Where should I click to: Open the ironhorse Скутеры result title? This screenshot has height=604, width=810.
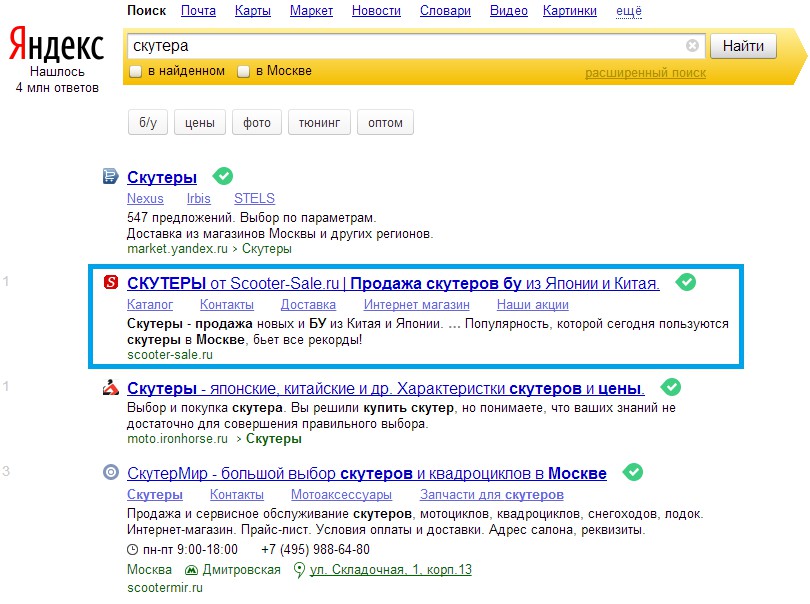(x=386, y=388)
